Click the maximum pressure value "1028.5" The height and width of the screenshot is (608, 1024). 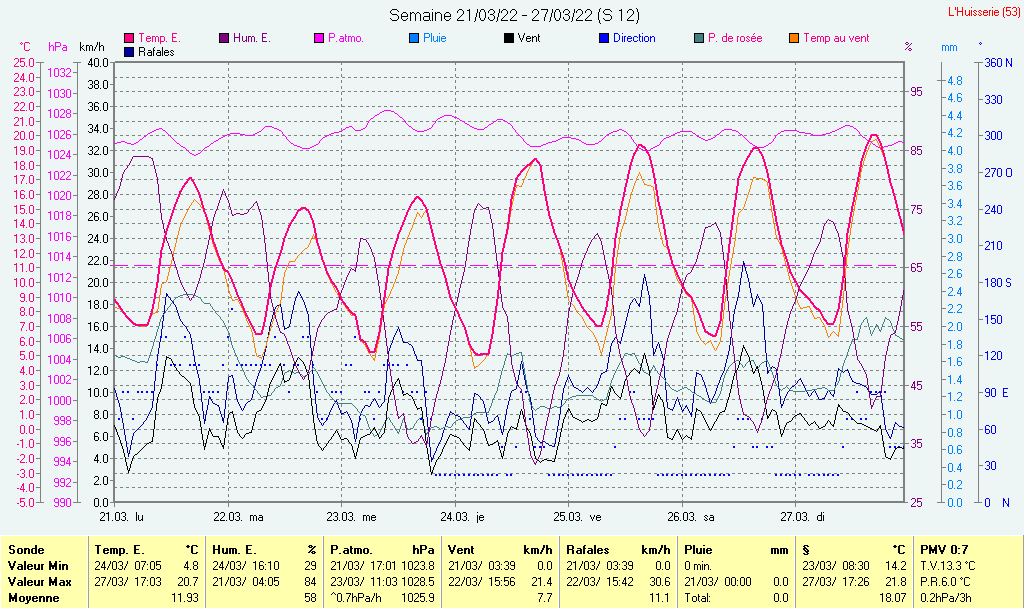pyautogui.click(x=418, y=582)
